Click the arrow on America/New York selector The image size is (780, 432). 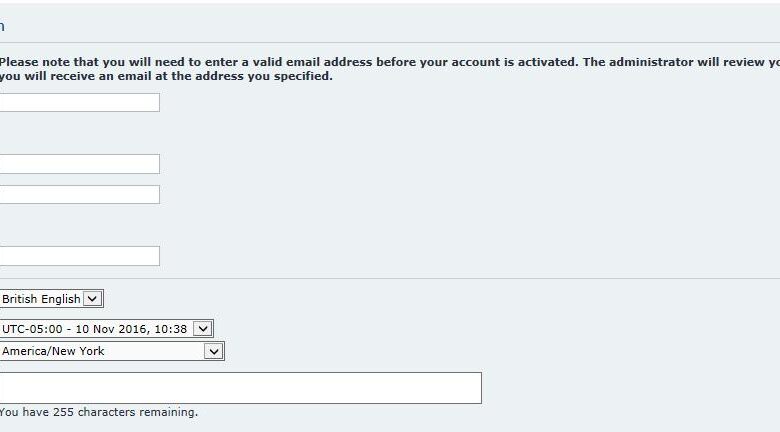(213, 351)
